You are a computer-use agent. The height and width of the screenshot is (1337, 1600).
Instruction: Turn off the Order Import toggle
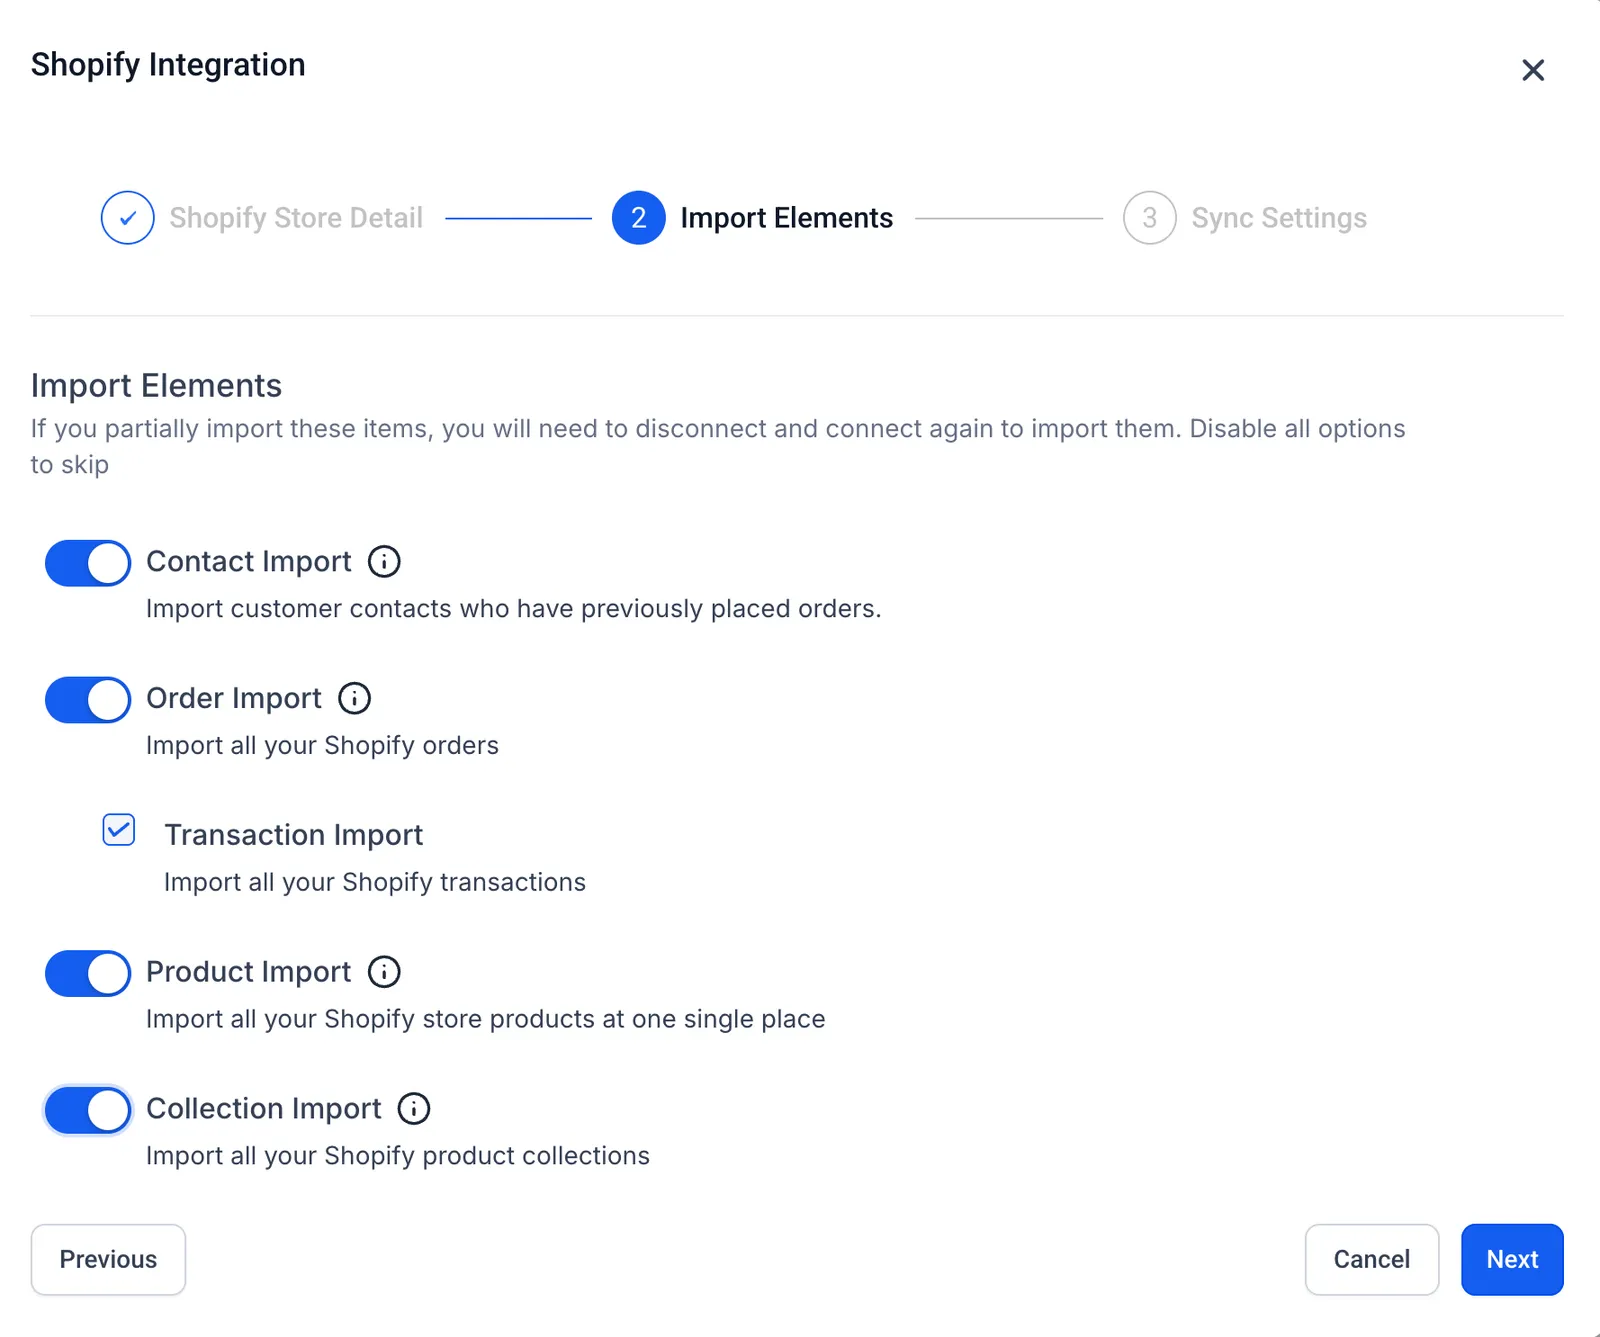tap(88, 700)
